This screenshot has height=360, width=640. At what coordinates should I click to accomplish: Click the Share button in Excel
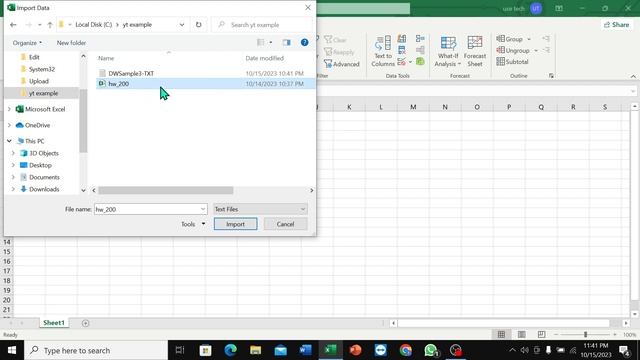616,24
